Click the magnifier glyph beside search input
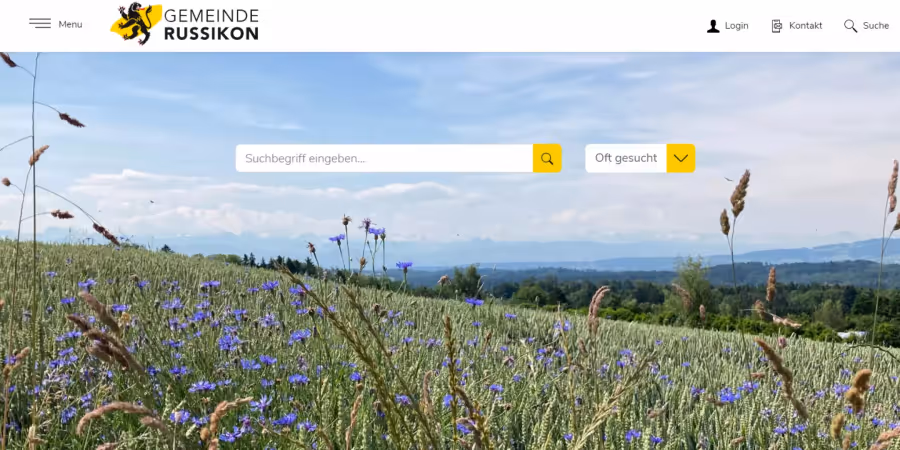 click(x=547, y=158)
